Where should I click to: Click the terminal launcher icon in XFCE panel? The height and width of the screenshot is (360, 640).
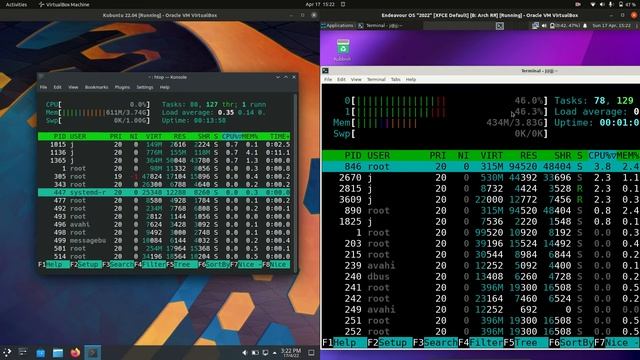point(500,26)
